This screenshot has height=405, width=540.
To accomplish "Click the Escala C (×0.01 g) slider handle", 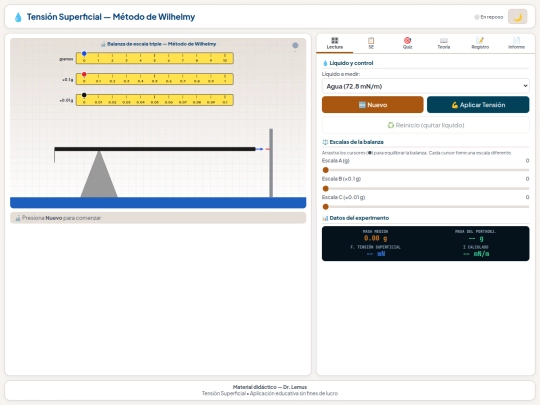I will tap(325, 207).
